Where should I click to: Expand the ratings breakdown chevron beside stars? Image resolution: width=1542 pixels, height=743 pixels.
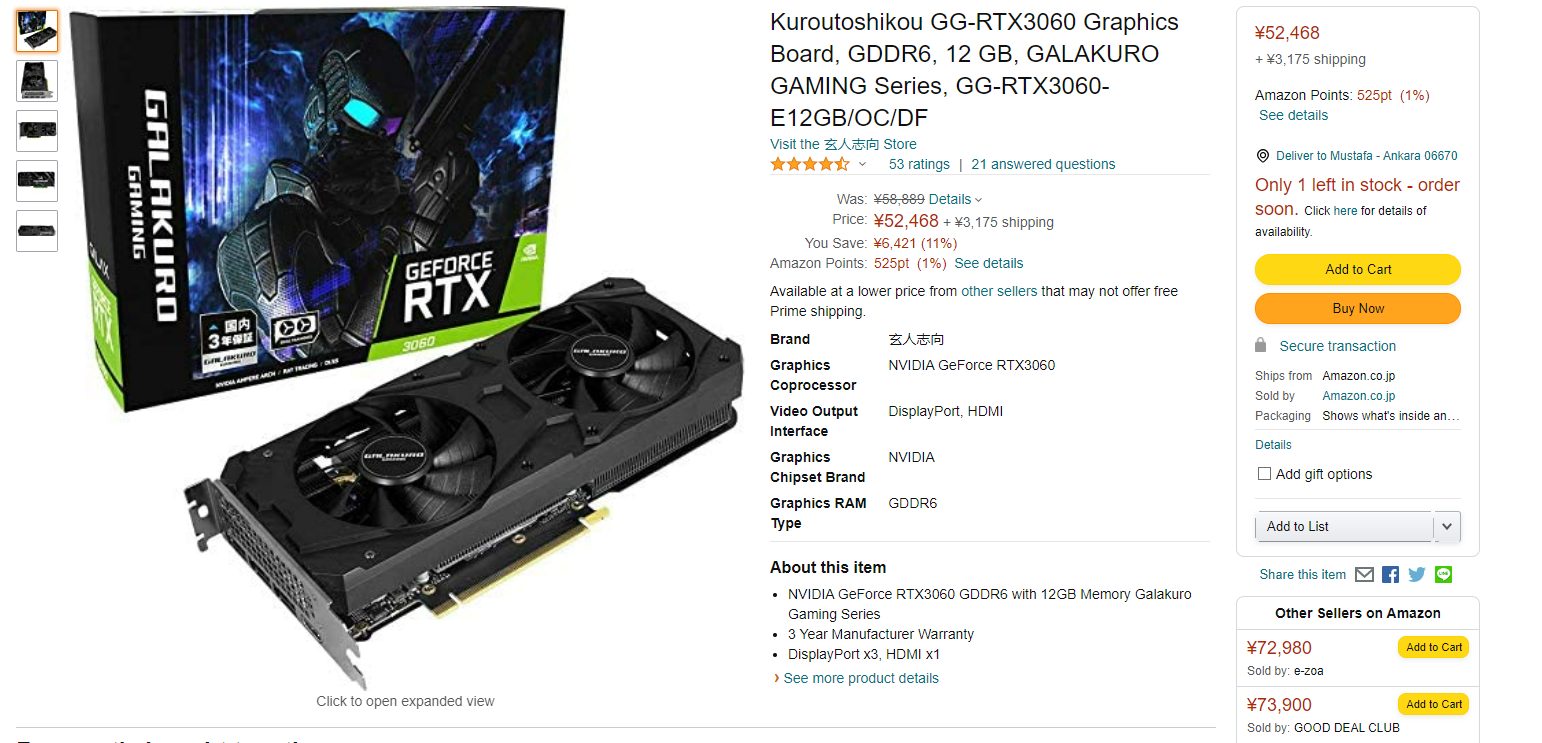(862, 164)
